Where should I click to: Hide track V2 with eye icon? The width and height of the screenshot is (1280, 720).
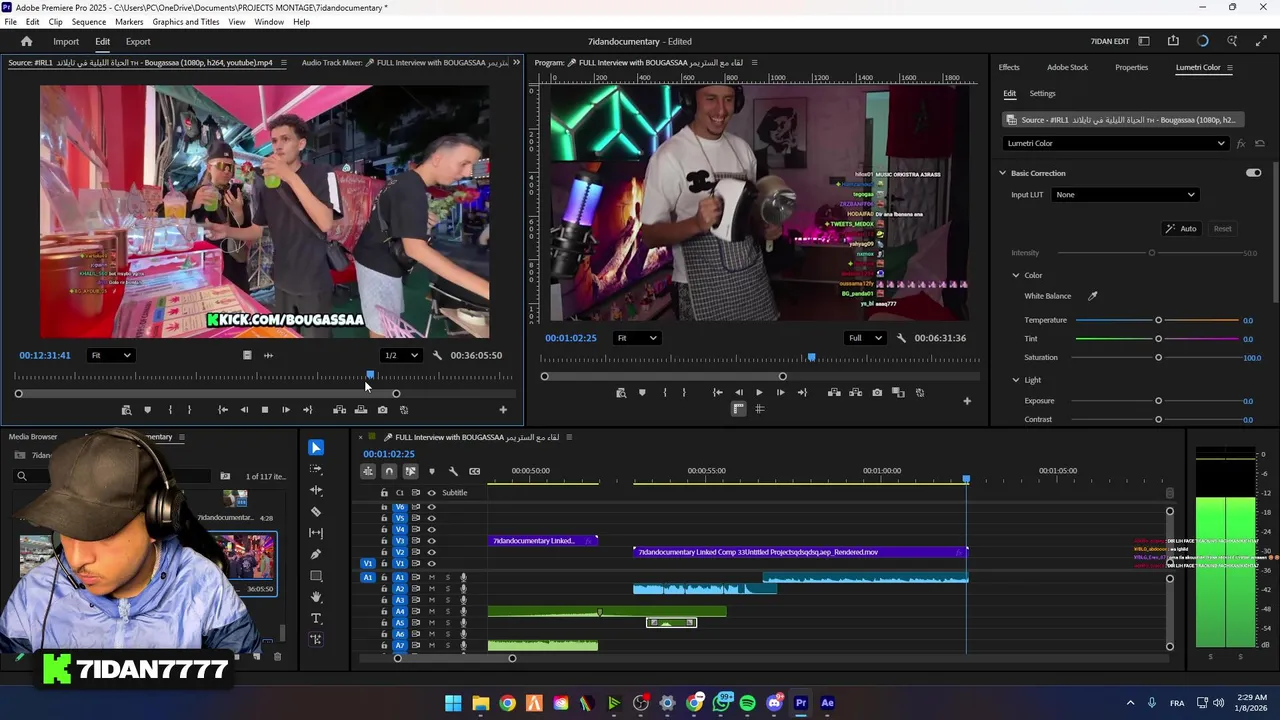tap(432, 552)
